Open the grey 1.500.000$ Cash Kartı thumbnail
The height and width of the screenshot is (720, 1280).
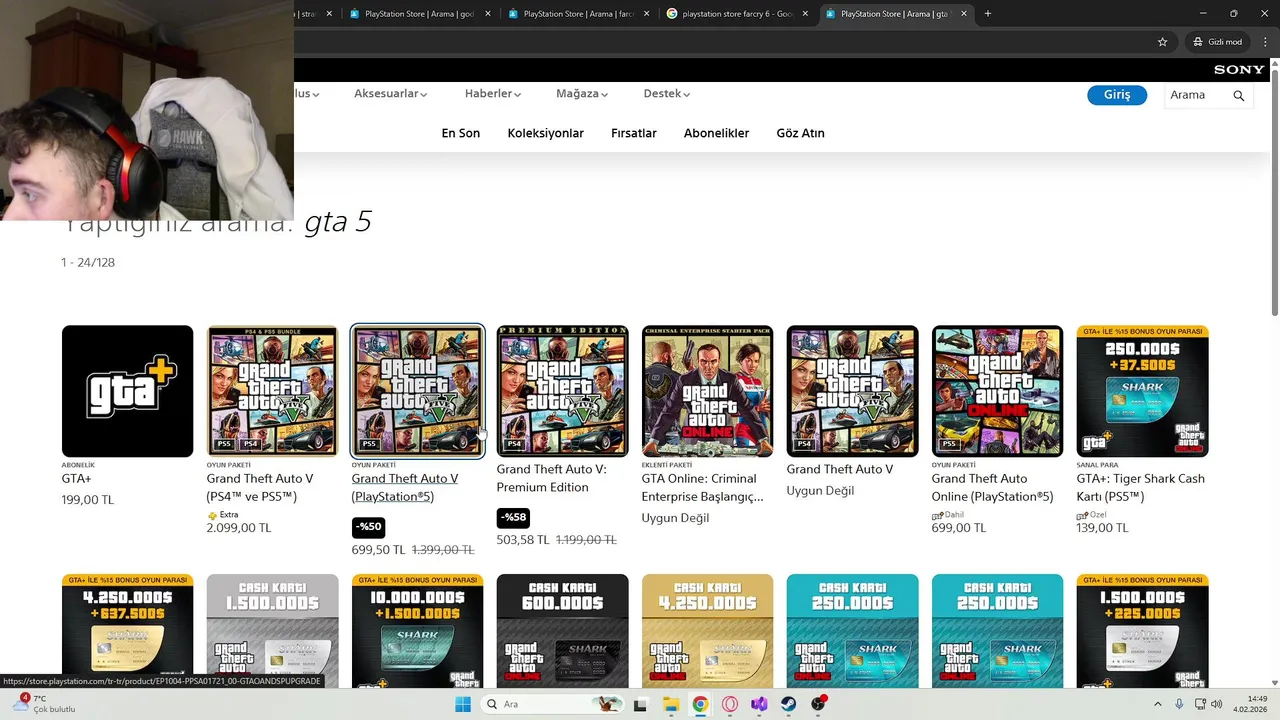272,630
